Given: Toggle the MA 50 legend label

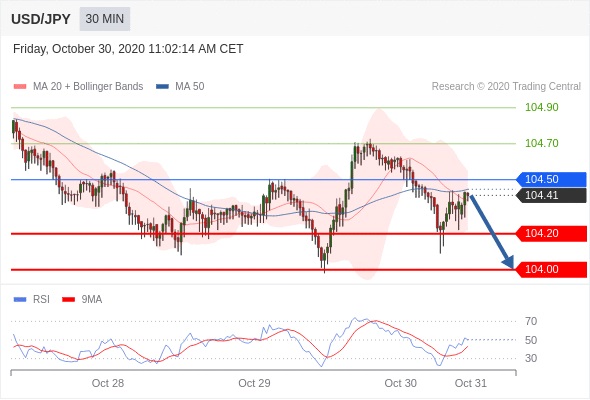Looking at the screenshot, I should 190,87.
